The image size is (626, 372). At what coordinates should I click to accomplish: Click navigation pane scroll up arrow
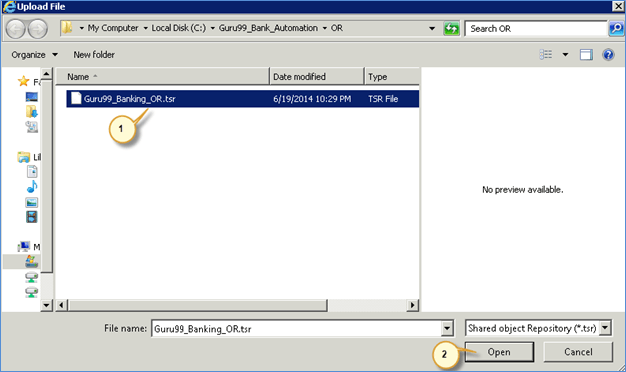[x=46, y=74]
